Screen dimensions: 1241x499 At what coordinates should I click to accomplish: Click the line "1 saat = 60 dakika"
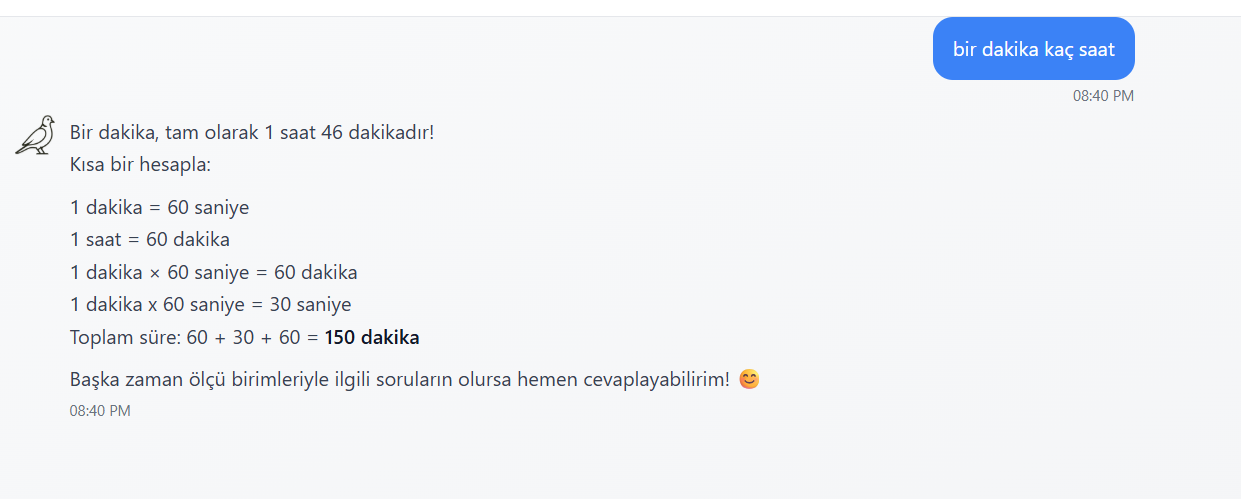pos(150,240)
